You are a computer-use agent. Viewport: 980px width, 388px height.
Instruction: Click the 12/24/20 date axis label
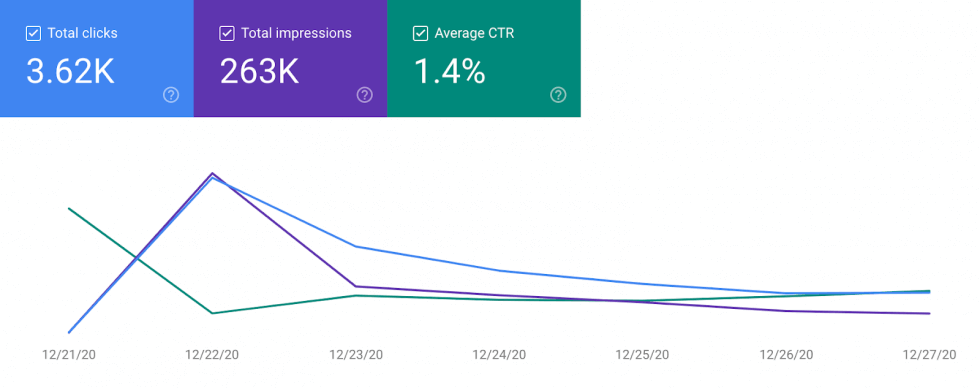coord(499,355)
